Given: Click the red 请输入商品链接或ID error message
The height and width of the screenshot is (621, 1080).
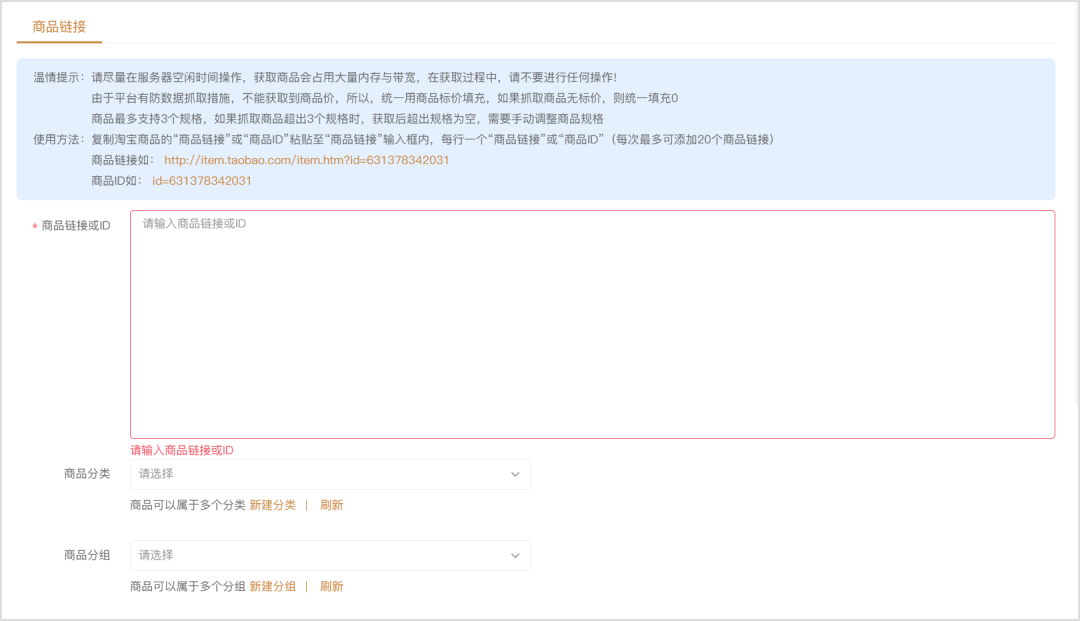Looking at the screenshot, I should point(182,450).
